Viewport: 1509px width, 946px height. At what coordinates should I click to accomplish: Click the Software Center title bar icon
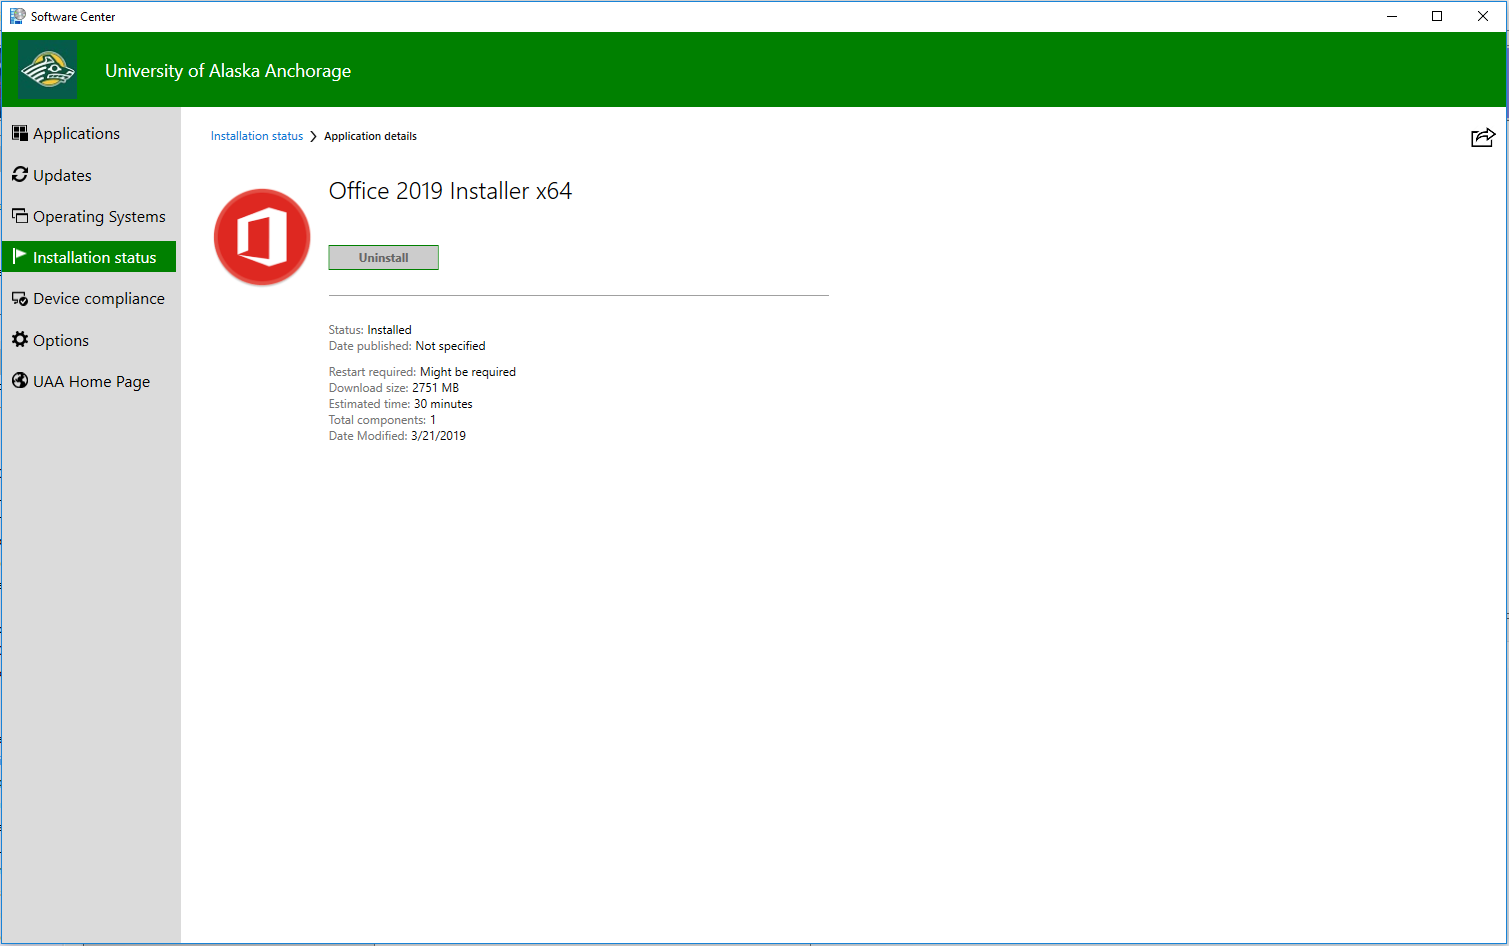tap(17, 16)
